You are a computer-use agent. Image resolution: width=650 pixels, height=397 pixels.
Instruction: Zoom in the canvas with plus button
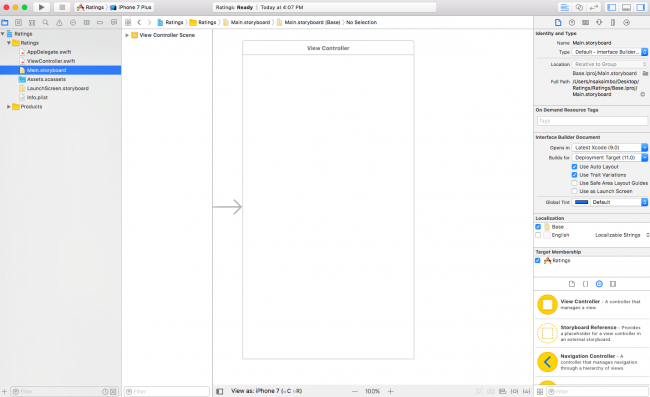click(390, 391)
